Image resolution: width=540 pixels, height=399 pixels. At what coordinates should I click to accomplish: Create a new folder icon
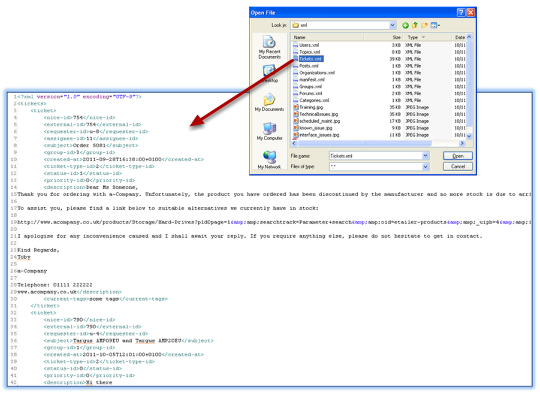click(424, 25)
